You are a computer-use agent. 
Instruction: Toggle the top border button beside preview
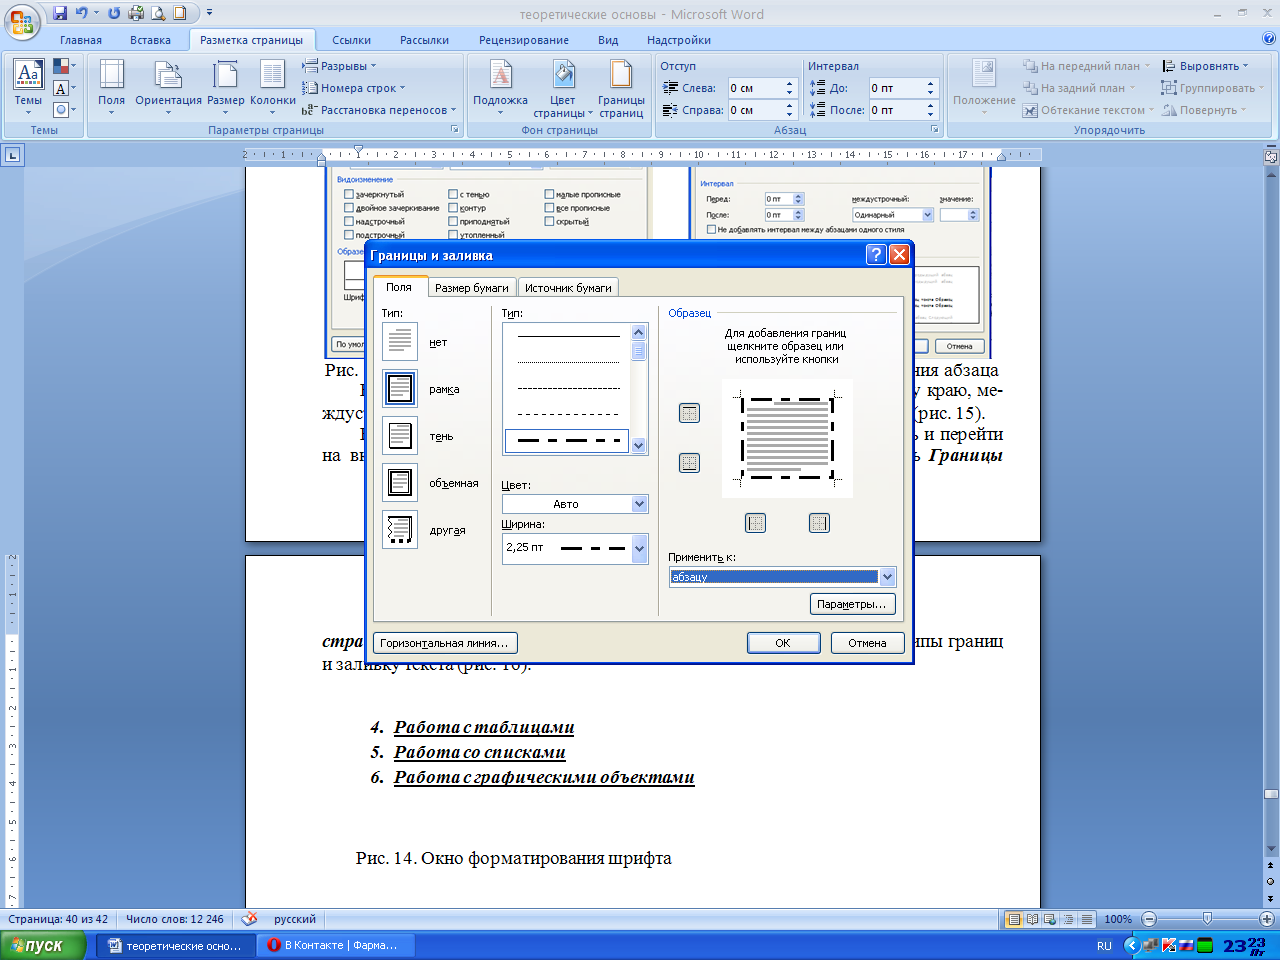pos(689,413)
